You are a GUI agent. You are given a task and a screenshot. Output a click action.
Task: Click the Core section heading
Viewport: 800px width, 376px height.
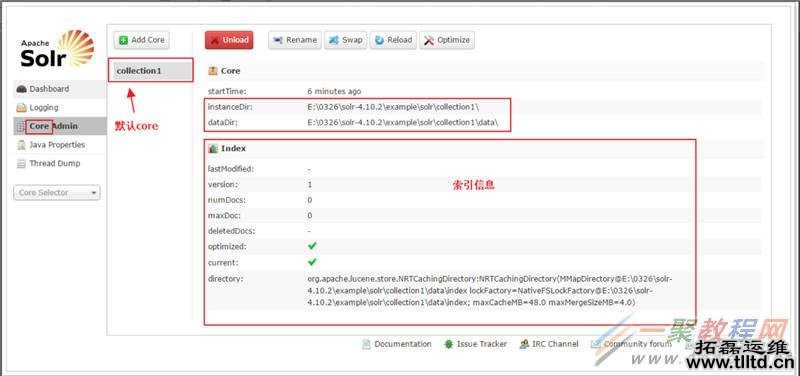point(231,71)
